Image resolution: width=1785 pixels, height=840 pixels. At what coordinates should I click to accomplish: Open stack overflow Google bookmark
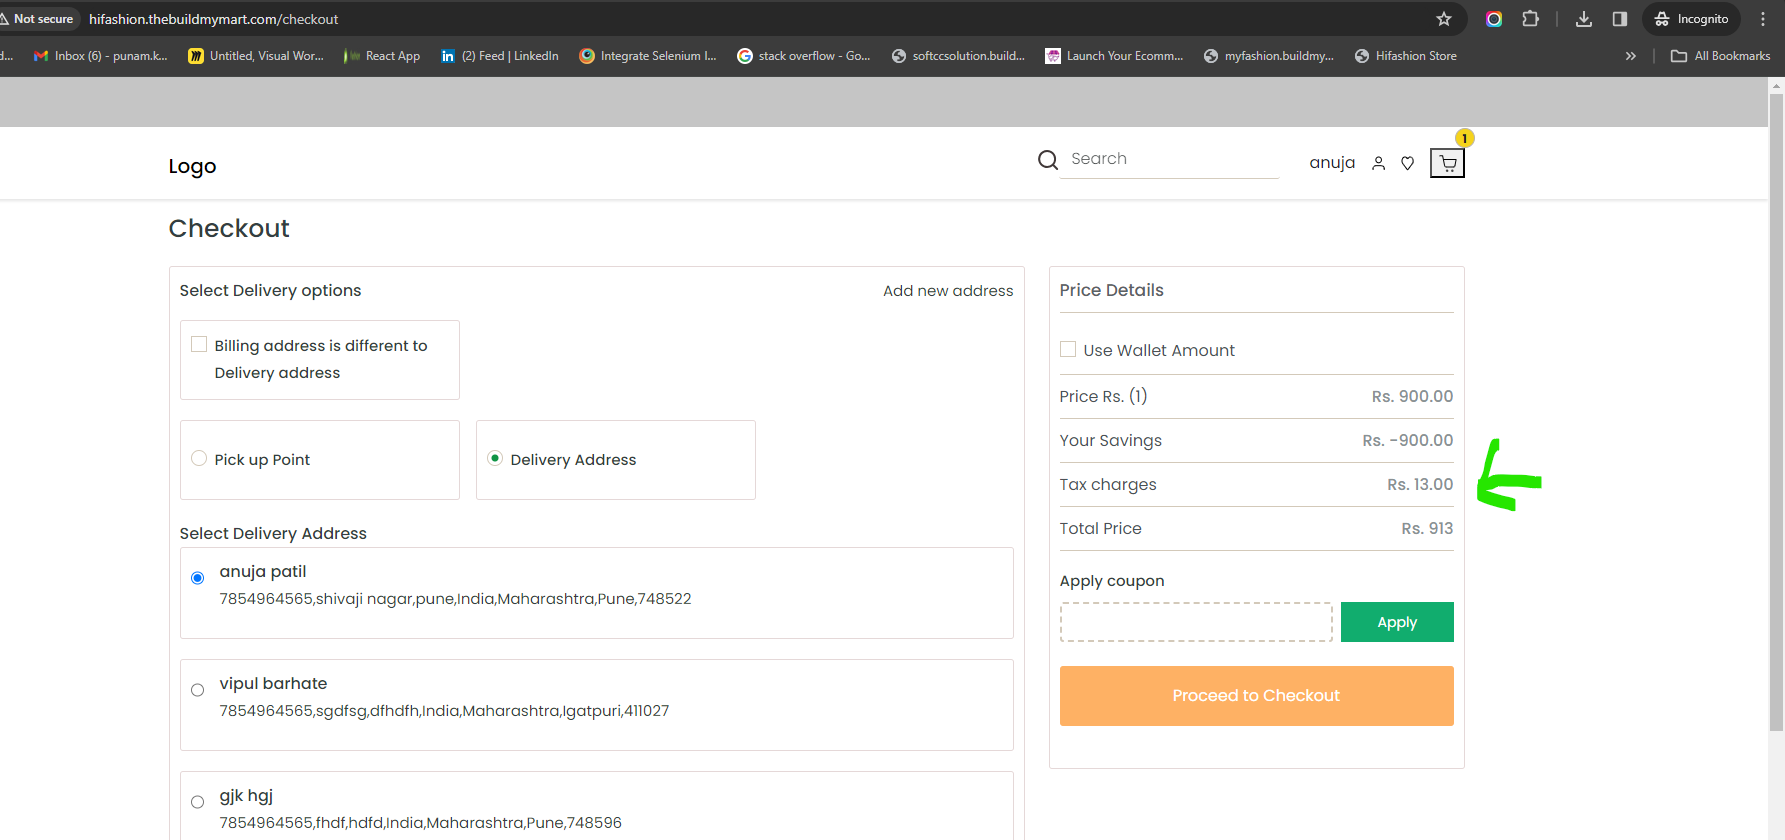coord(804,56)
